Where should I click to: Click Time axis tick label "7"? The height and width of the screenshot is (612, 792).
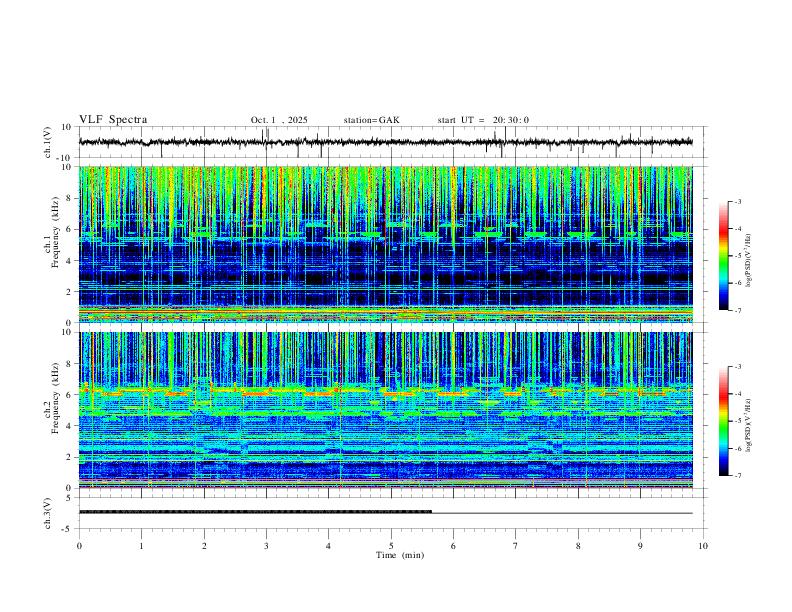tap(516, 546)
